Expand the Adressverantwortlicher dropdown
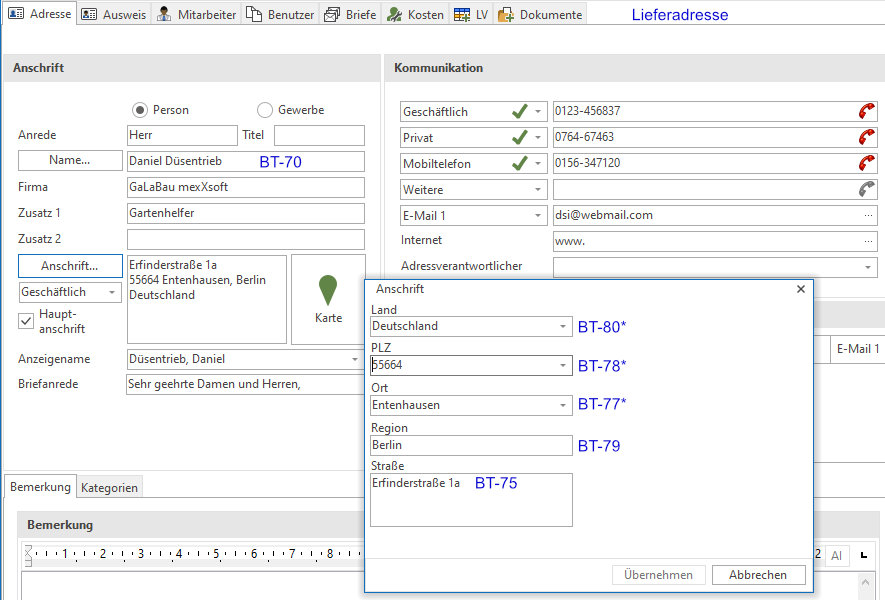This screenshot has width=885, height=600. pyautogui.click(x=868, y=268)
